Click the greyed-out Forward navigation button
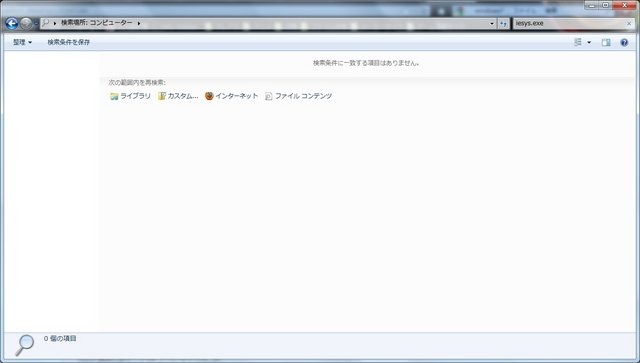The image size is (640, 363). click(26, 24)
